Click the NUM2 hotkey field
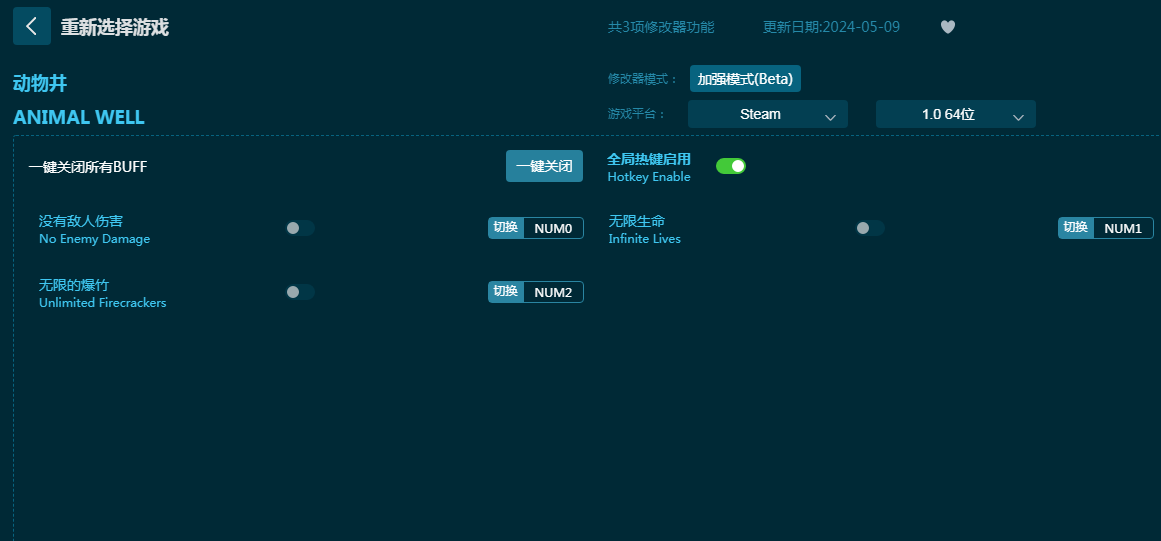This screenshot has height=541, width=1161. [x=553, y=292]
